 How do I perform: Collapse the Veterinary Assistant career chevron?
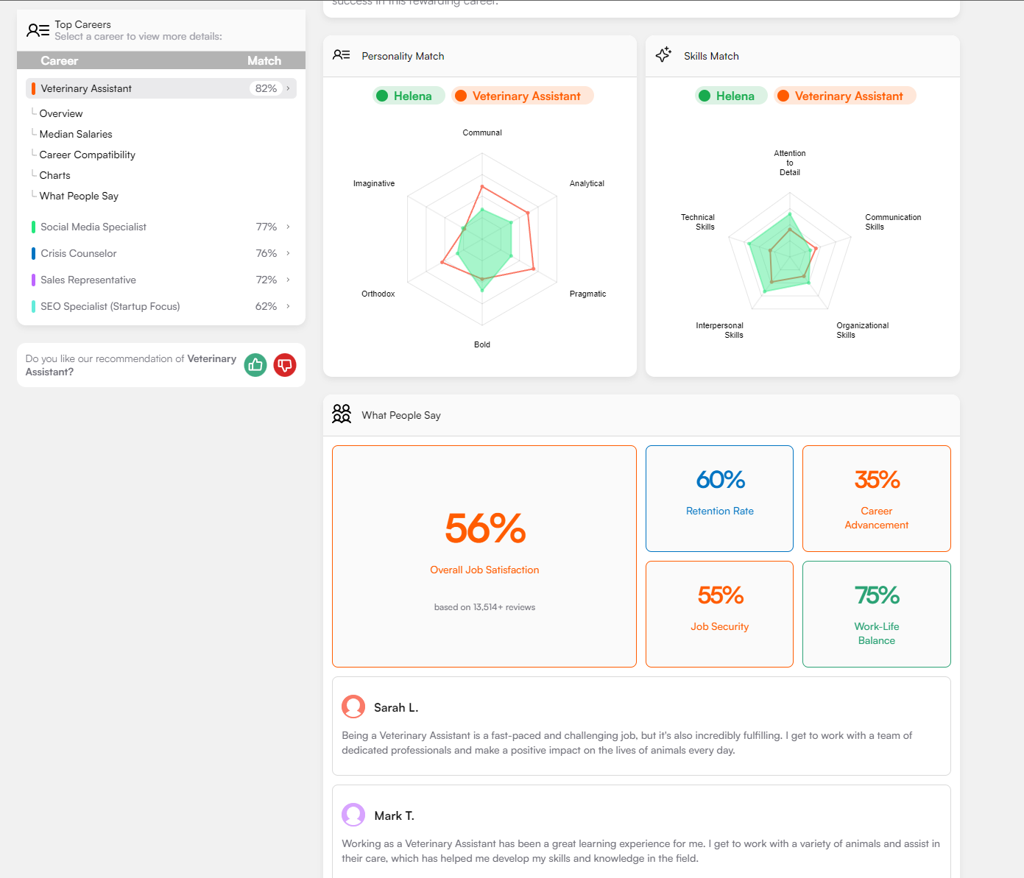(x=288, y=89)
